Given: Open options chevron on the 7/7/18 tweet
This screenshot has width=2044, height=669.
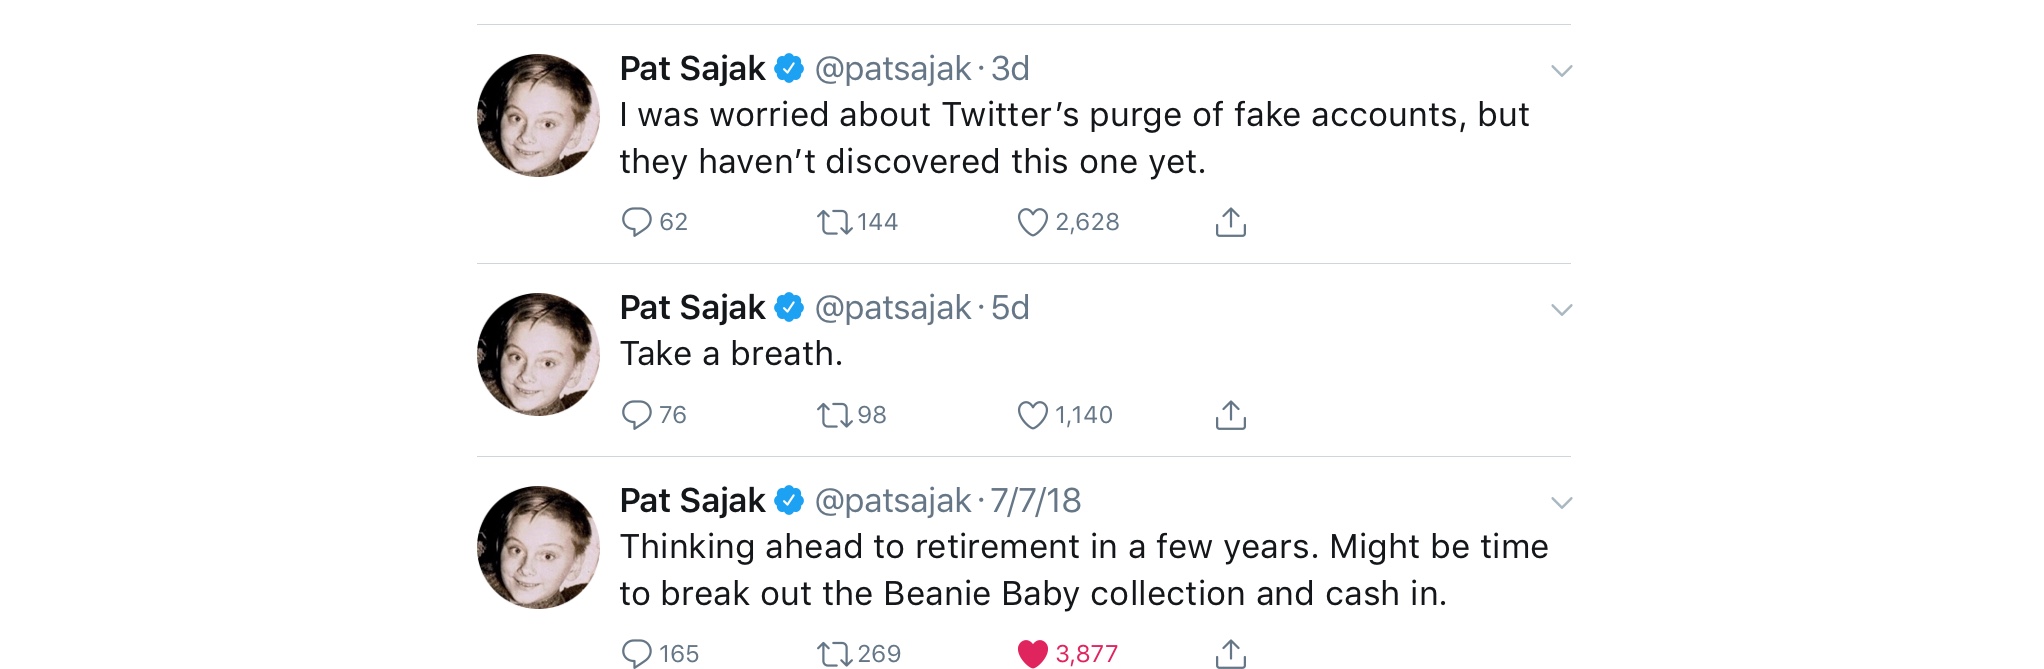Looking at the screenshot, I should click(x=1561, y=503).
